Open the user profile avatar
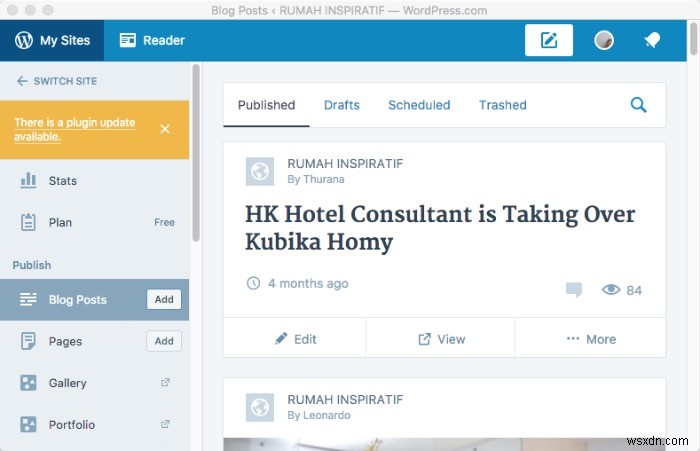700x451 pixels. (x=604, y=40)
